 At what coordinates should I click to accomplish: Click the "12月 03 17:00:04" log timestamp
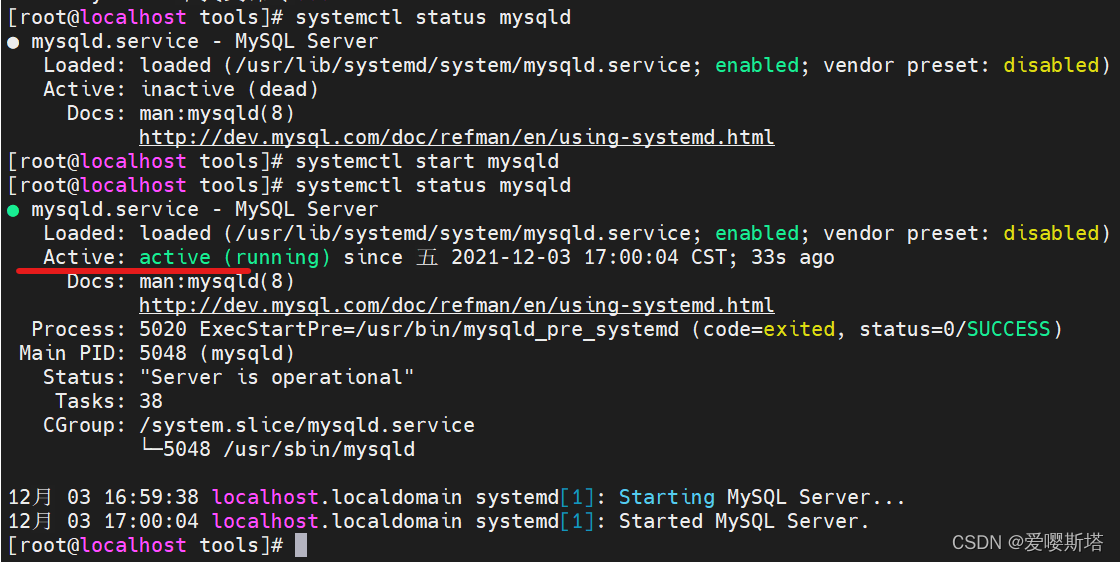(104, 521)
